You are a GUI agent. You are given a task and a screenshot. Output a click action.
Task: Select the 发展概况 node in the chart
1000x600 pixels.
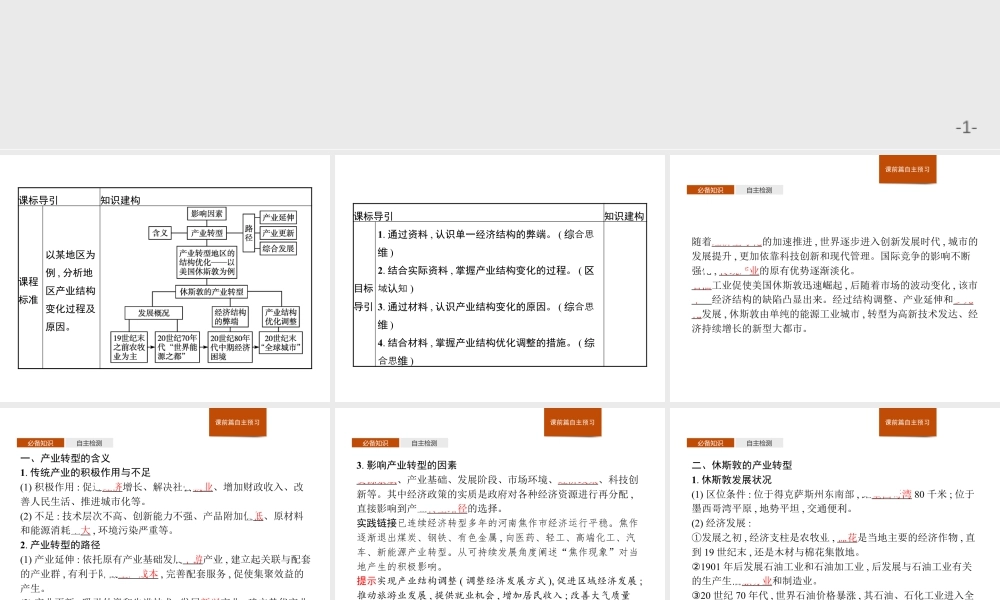click(x=153, y=313)
